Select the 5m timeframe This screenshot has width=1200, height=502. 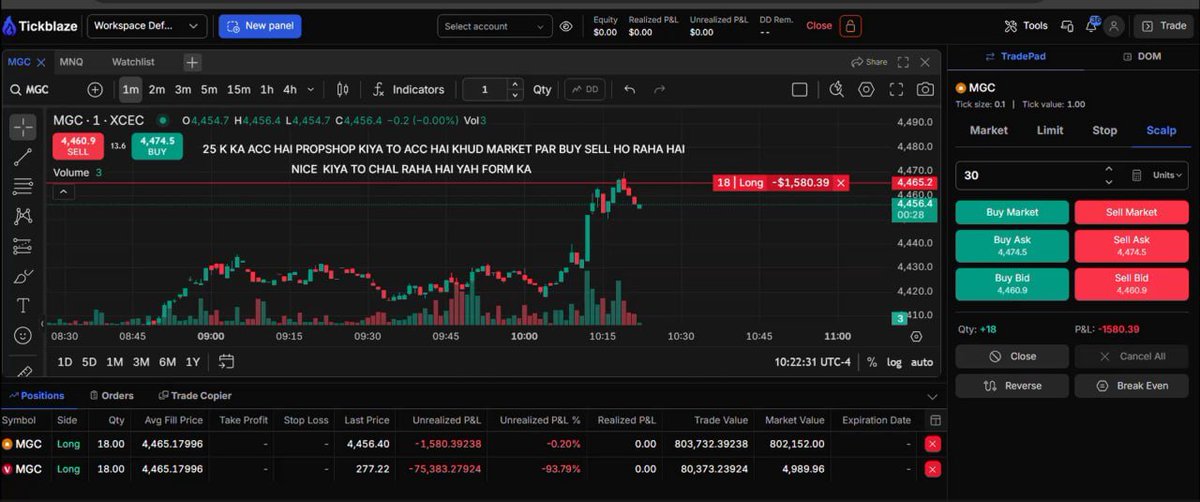(209, 89)
